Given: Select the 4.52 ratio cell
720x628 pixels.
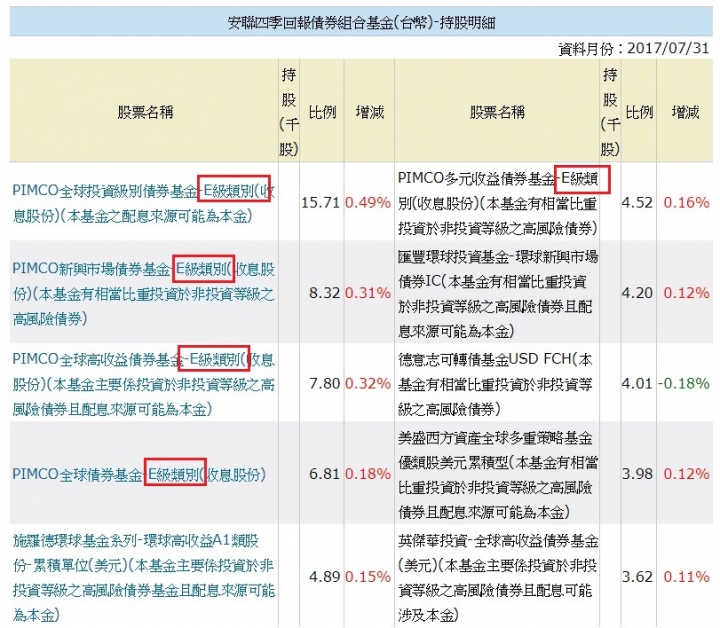Looking at the screenshot, I should tap(637, 202).
